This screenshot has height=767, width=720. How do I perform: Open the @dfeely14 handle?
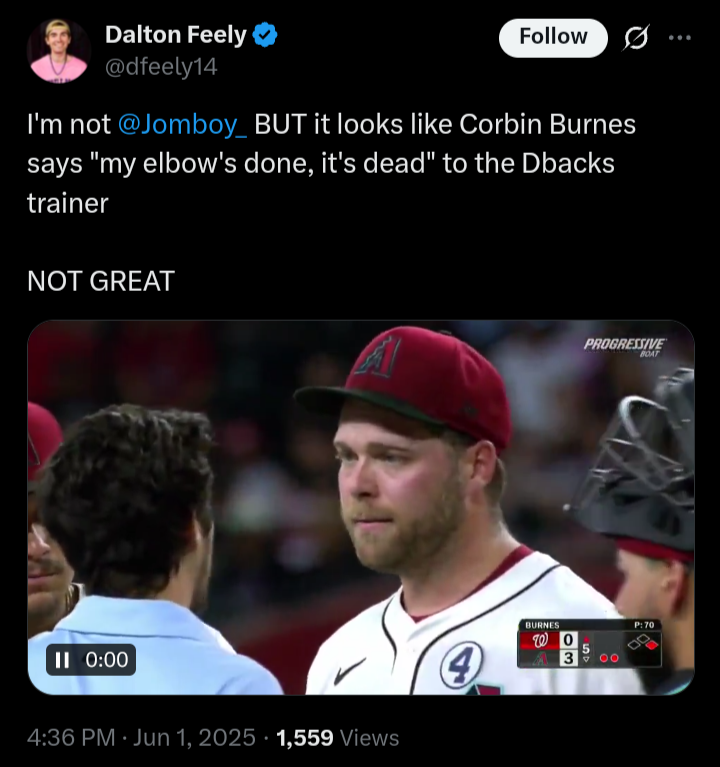click(x=161, y=67)
